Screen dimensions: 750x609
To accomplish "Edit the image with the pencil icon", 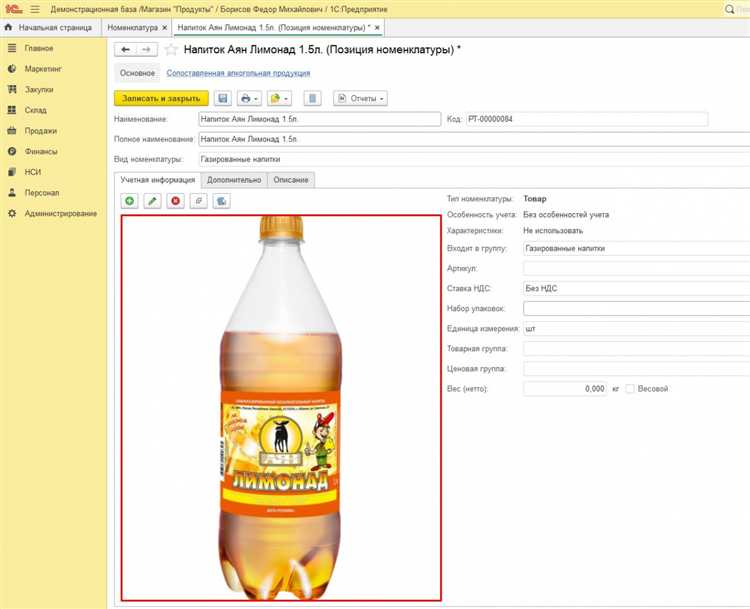I will (x=152, y=201).
